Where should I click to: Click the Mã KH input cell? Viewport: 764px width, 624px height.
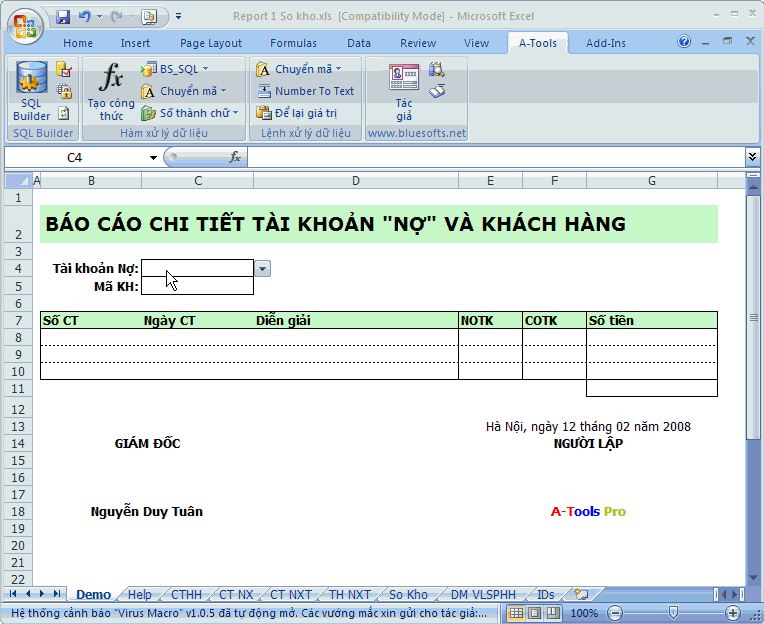click(197, 287)
